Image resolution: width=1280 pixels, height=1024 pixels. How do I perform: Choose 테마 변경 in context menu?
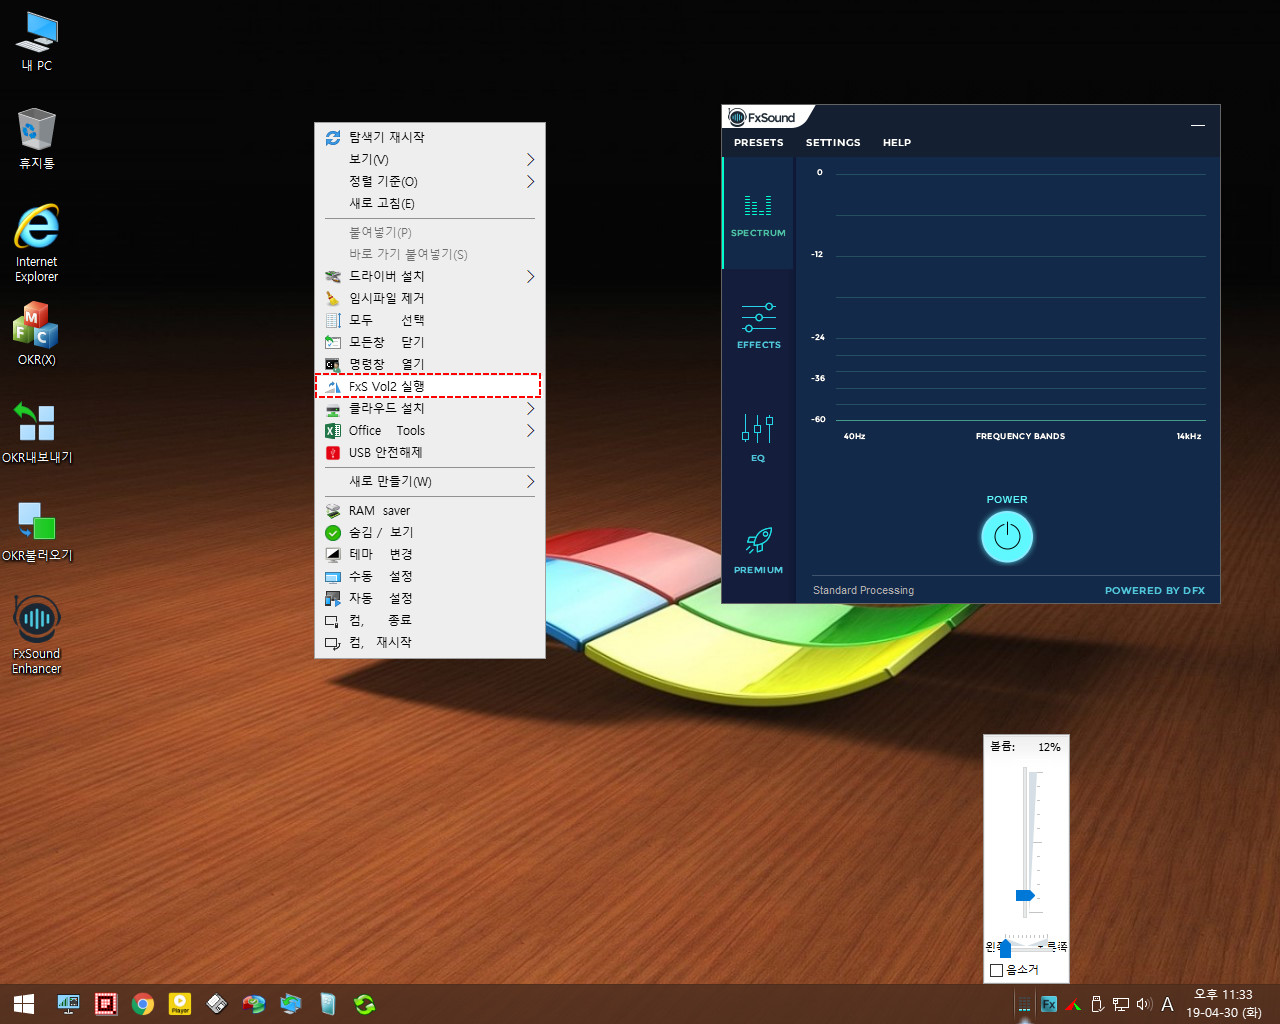click(430, 554)
